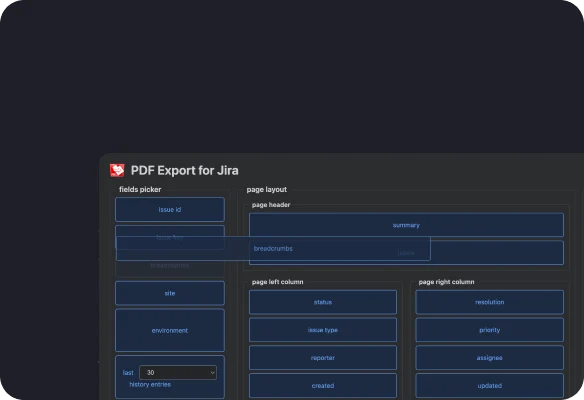The width and height of the screenshot is (584, 400).
Task: Open the history entries count dropdown
Action: click(178, 372)
